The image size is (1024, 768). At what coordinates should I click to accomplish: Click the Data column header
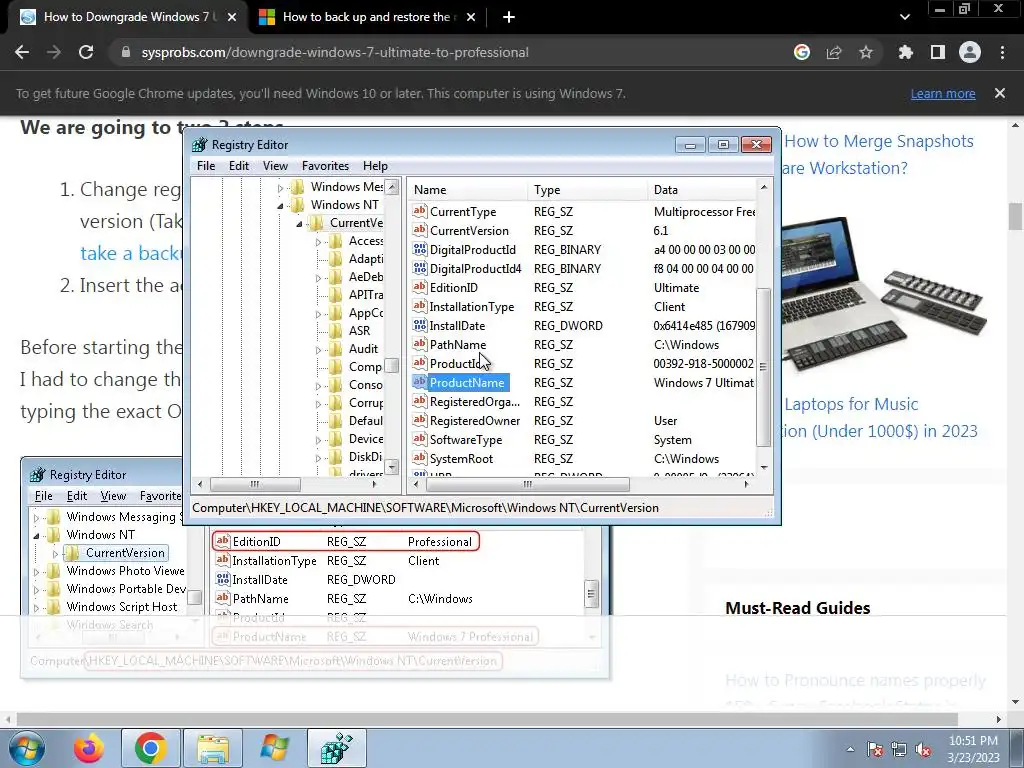[x=702, y=190]
